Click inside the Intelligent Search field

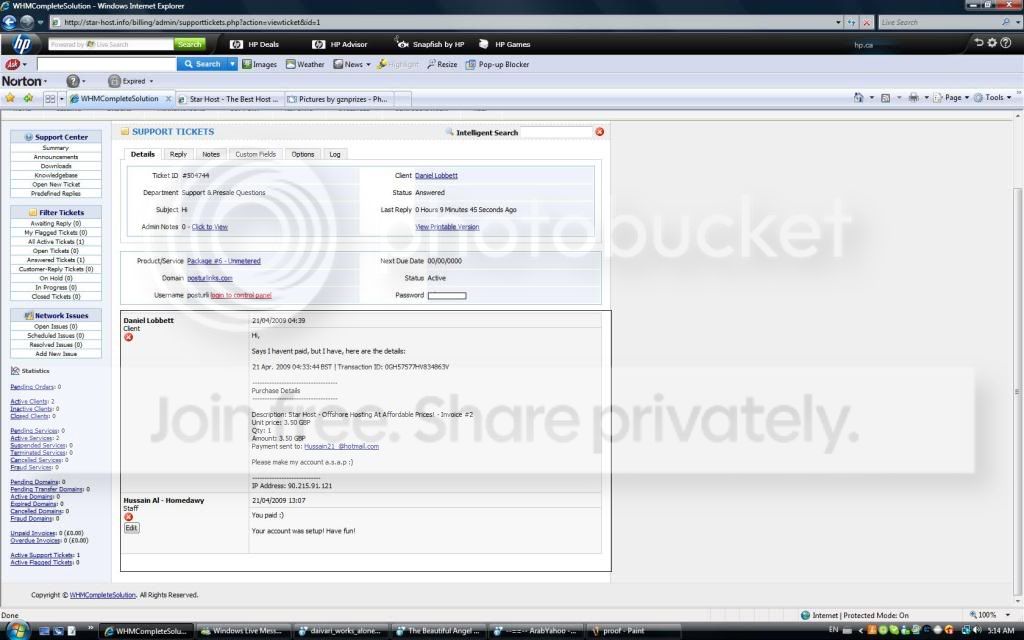(x=556, y=133)
